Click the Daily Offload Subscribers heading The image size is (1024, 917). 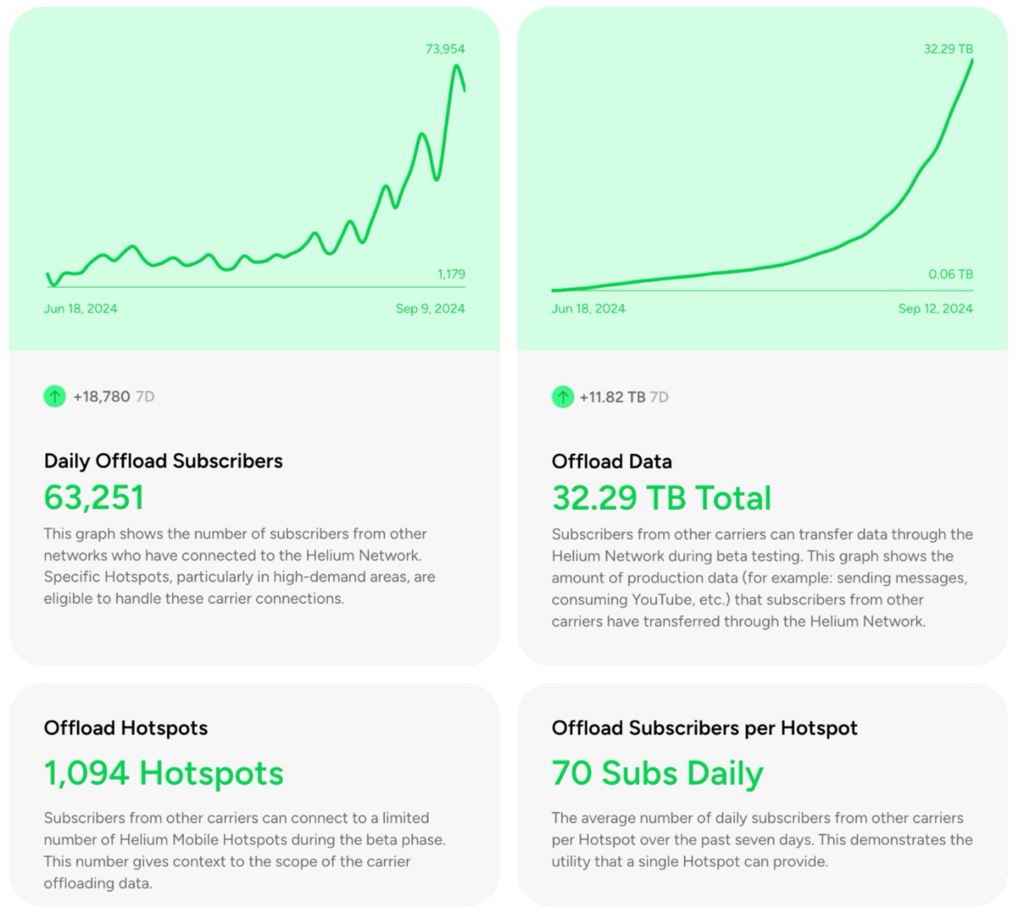point(163,461)
